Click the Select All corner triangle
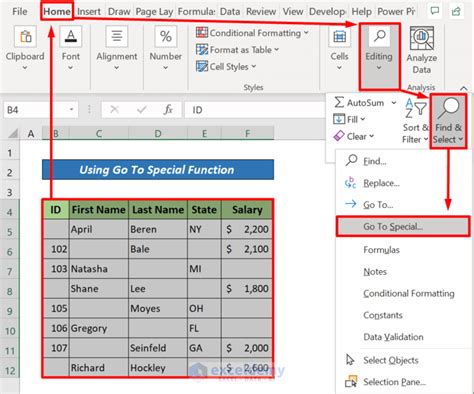 pos(13,134)
